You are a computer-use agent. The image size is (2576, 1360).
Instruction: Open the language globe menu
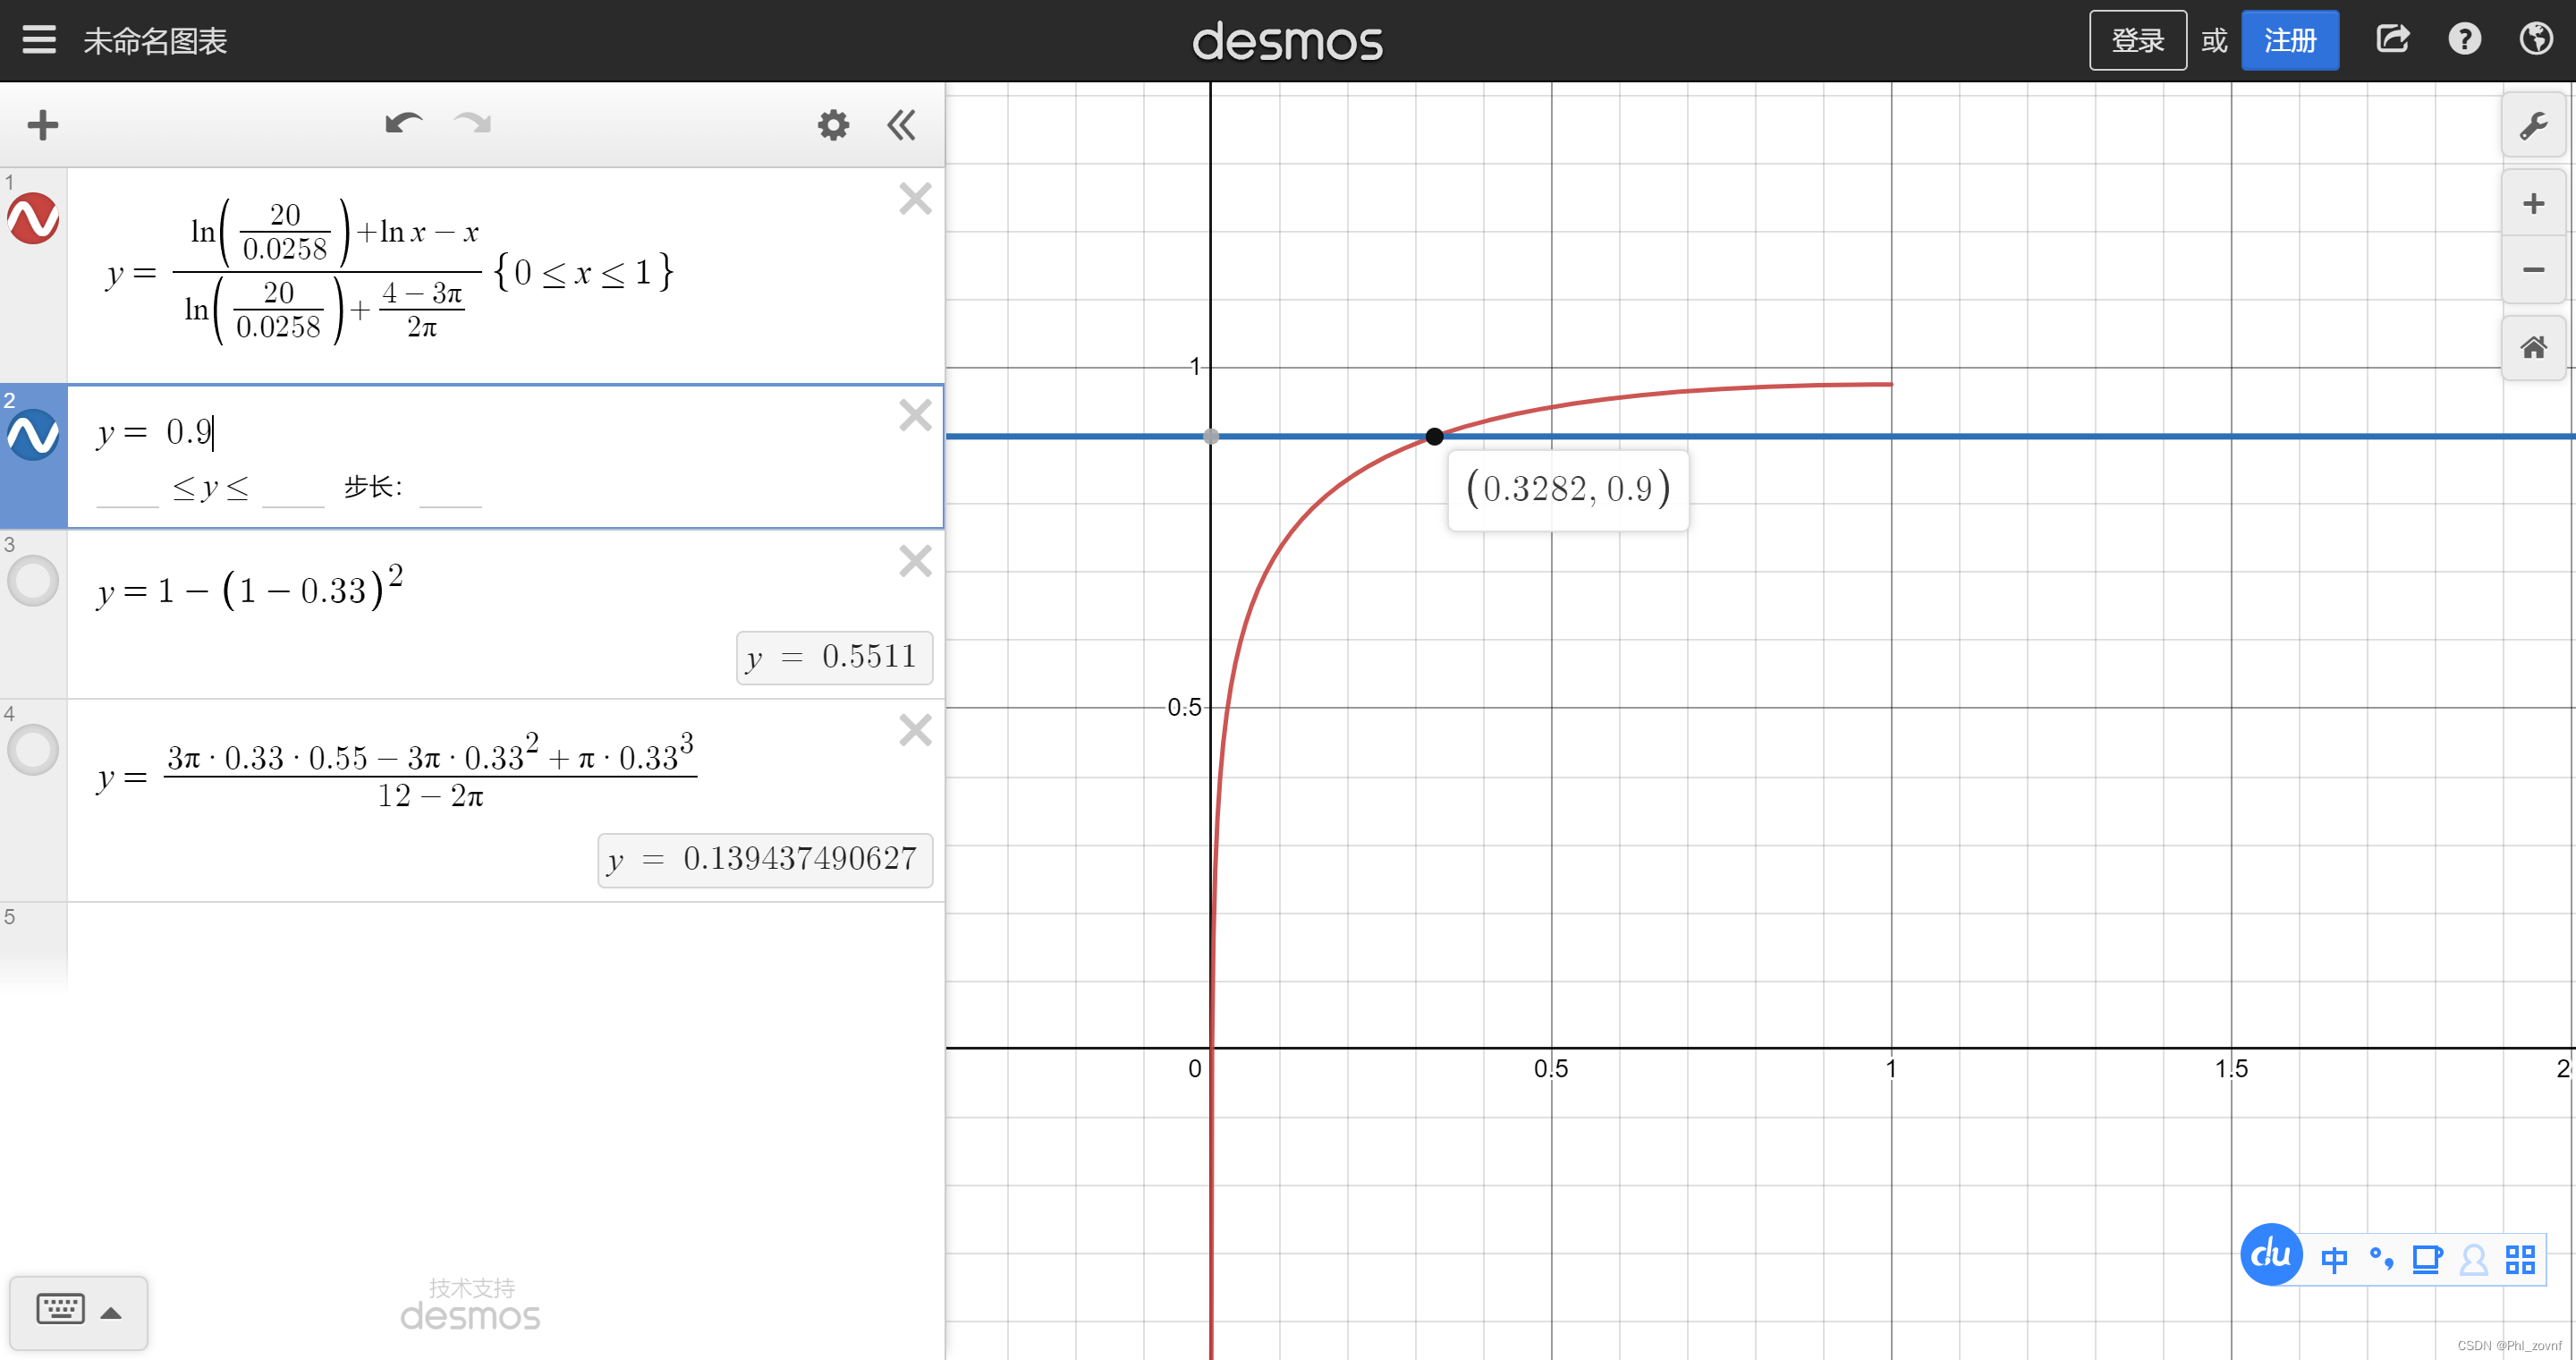(x=2536, y=40)
